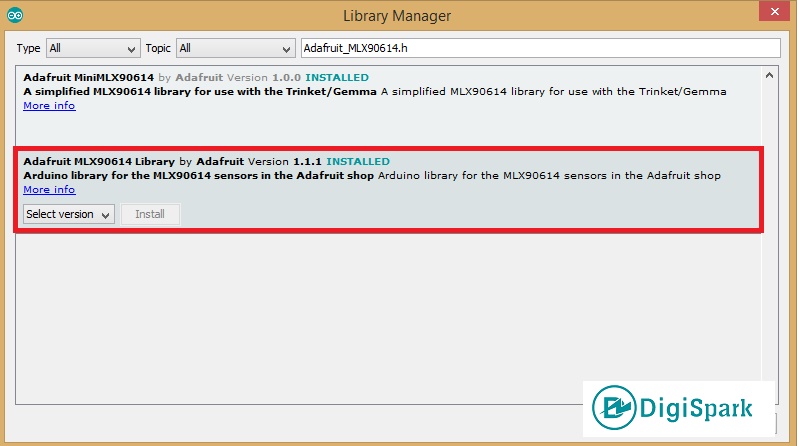
Task: Open More info for Adafruit MiniMLX90614
Action: click(49, 106)
